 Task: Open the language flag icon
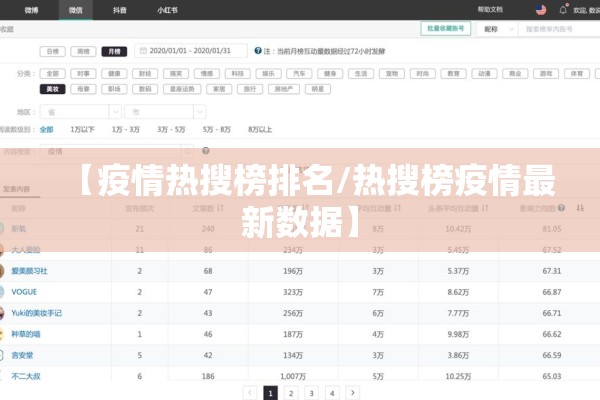(x=541, y=10)
